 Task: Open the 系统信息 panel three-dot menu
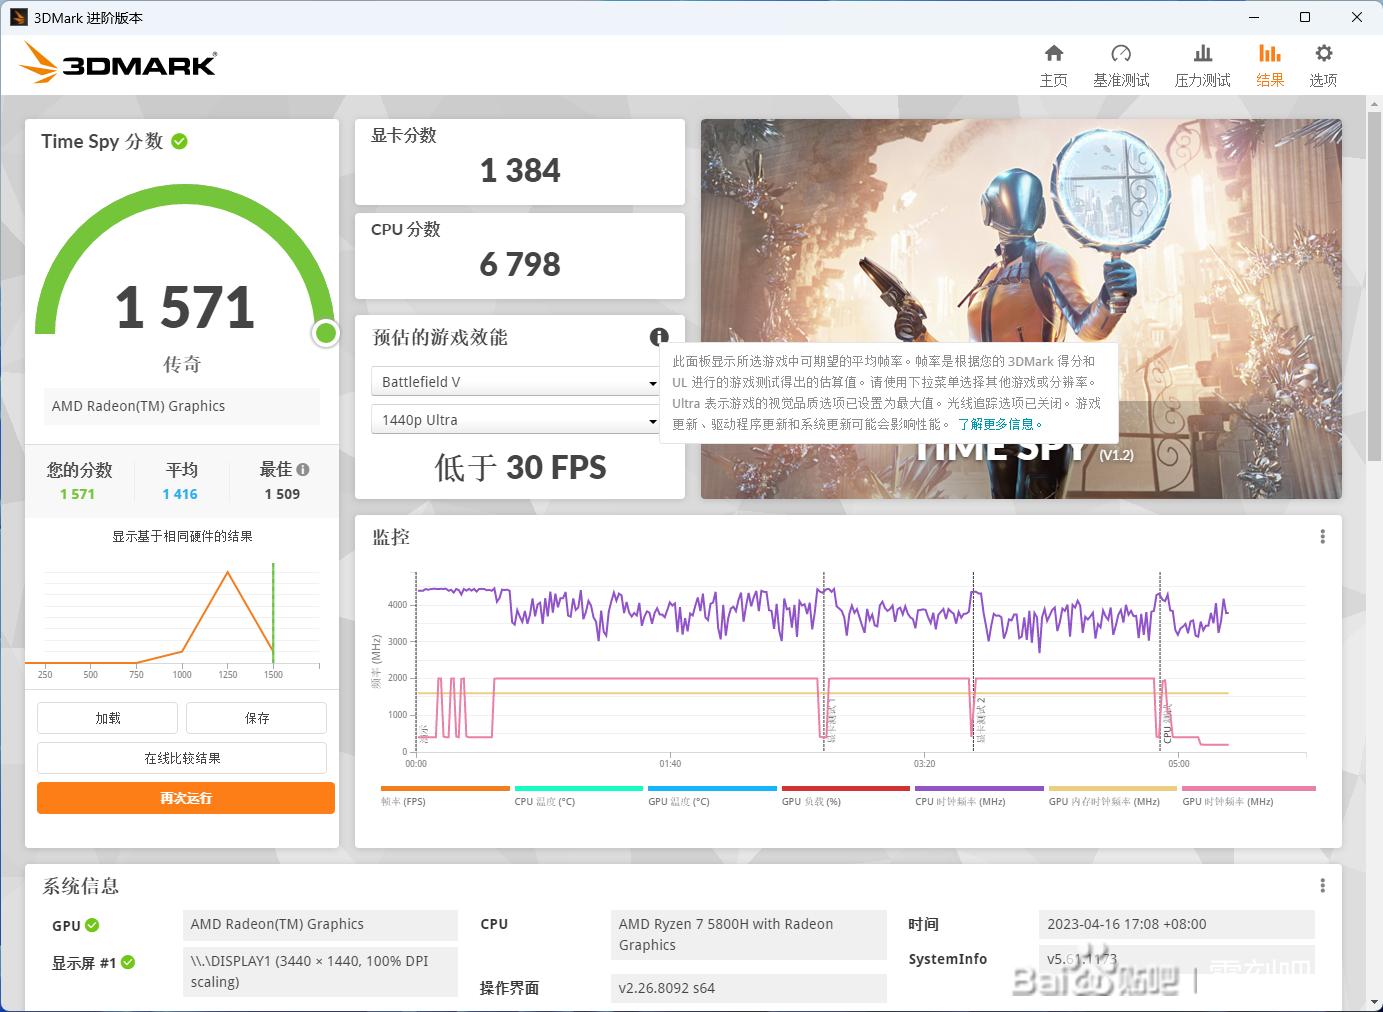point(1322,886)
